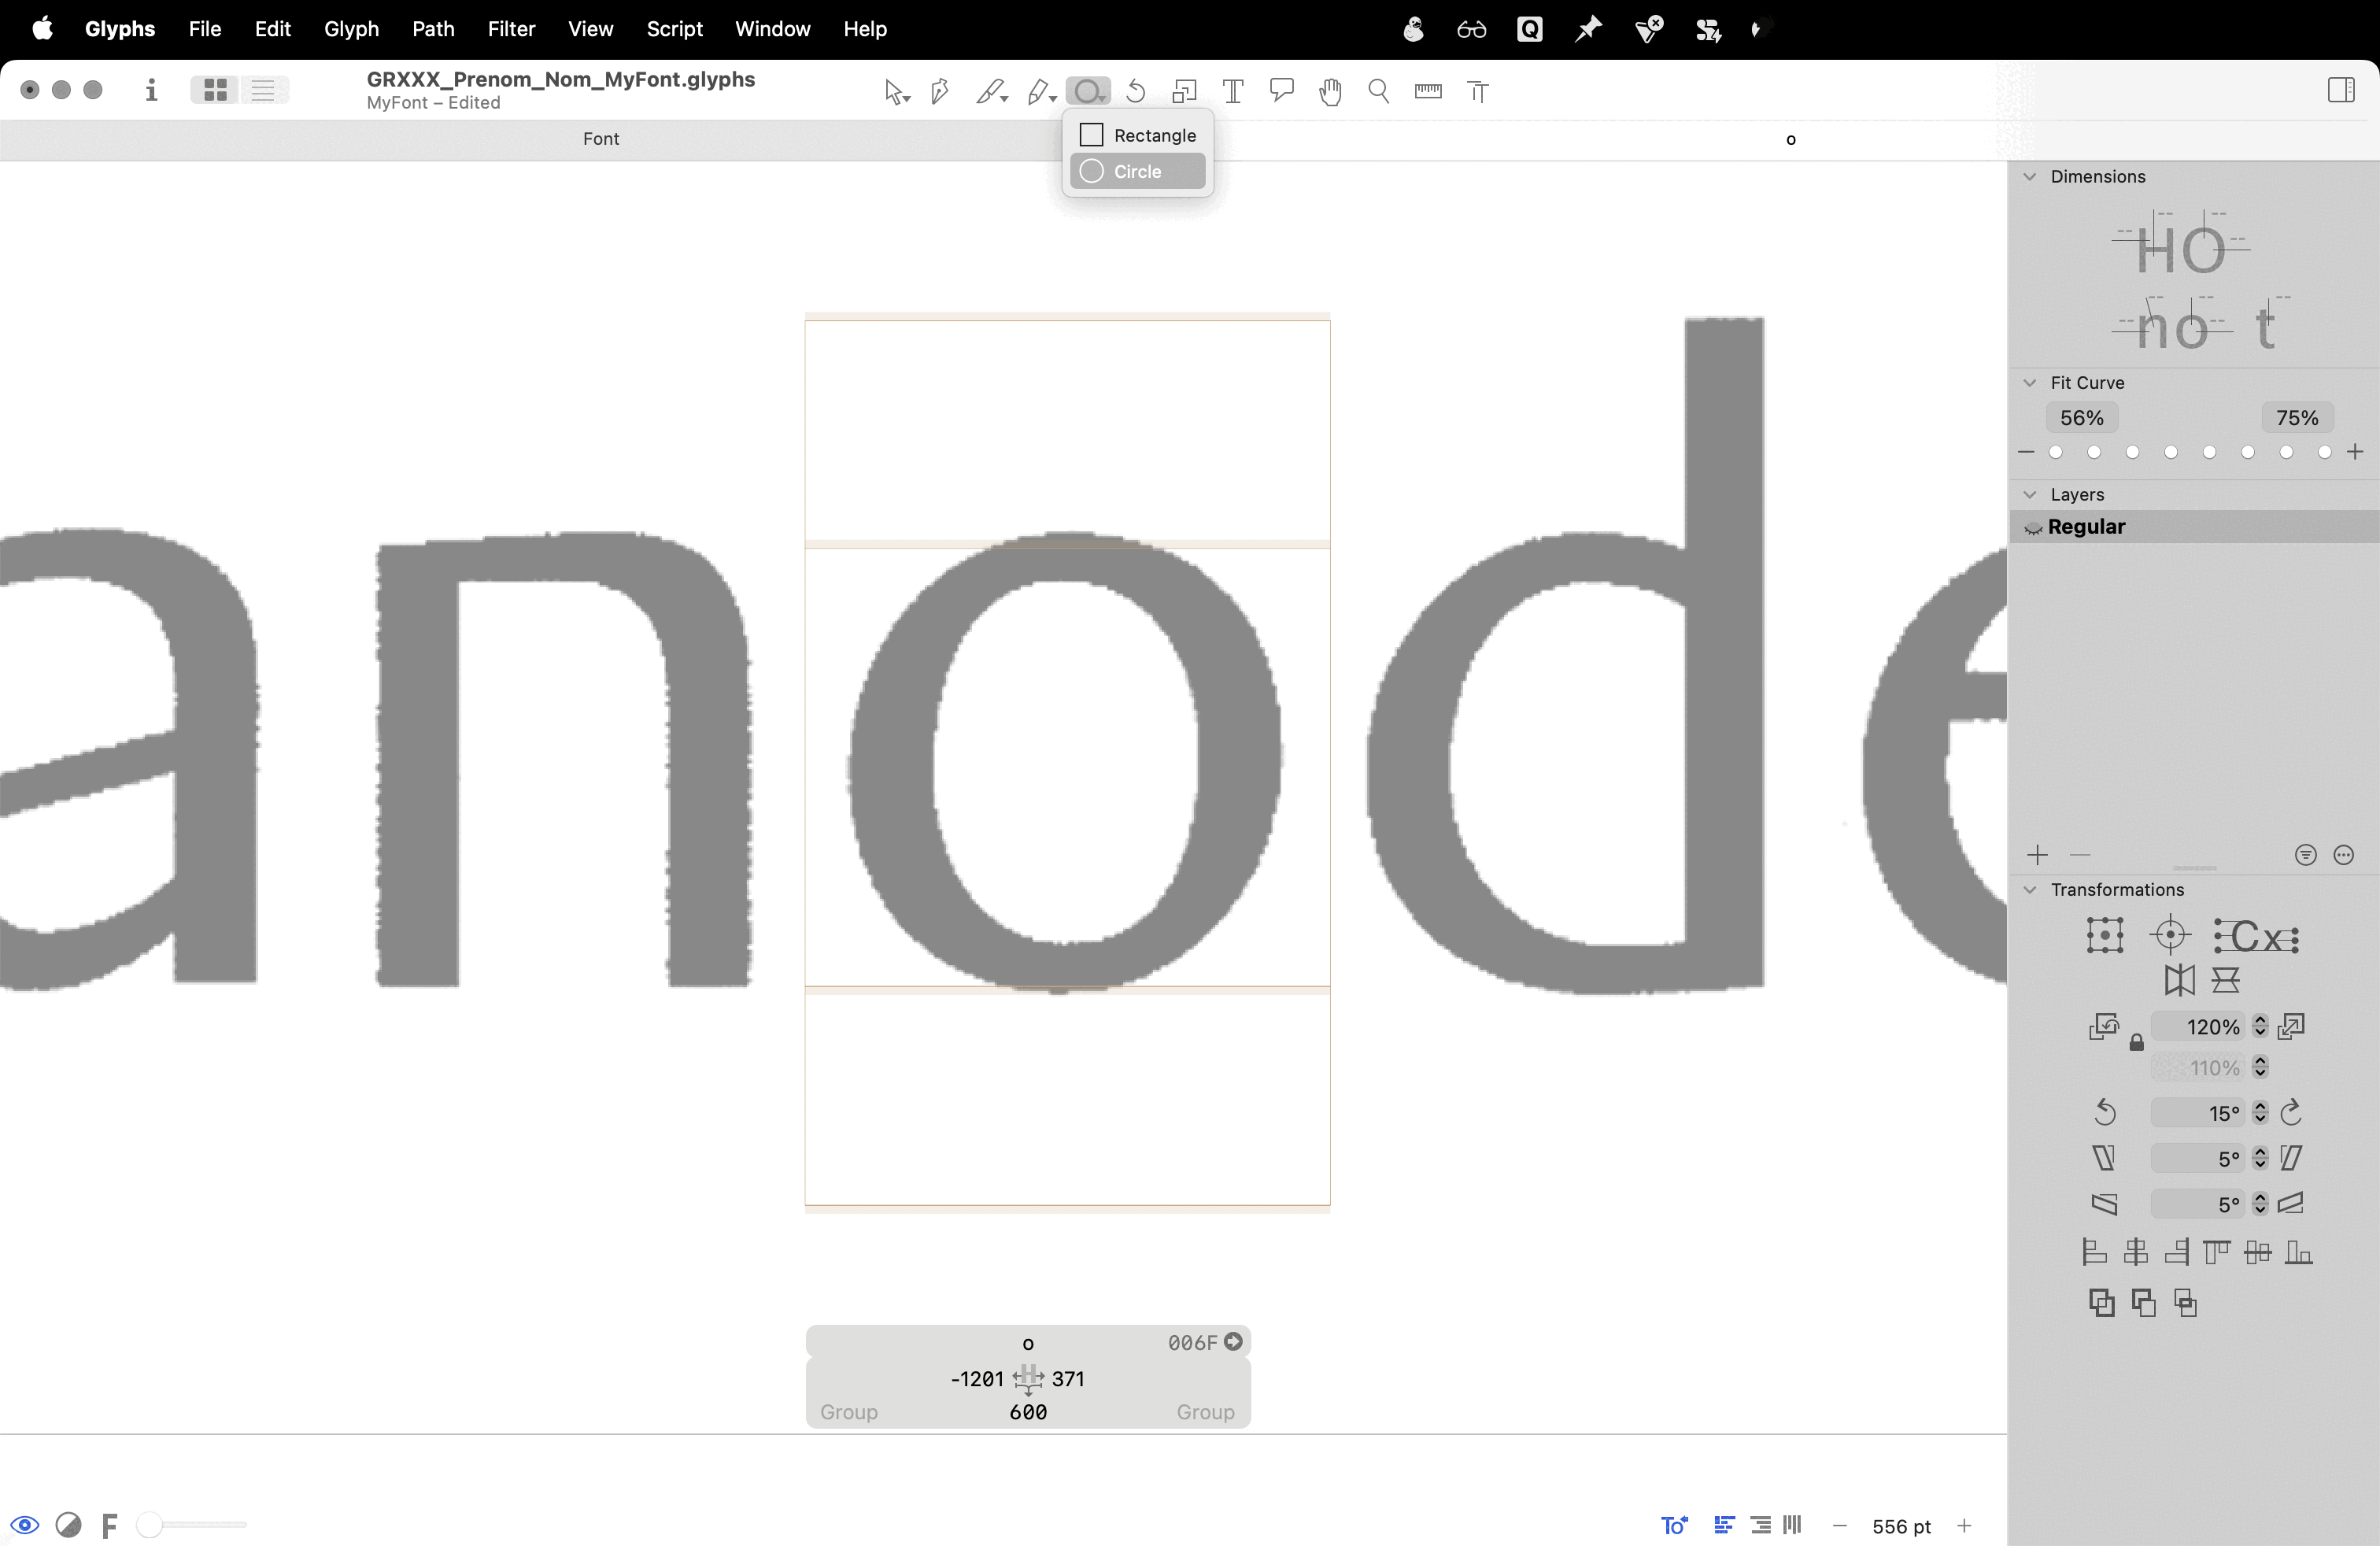Select the Zoom magnifier tool
Screen dimensions: 2380x1546
tap(1379, 92)
